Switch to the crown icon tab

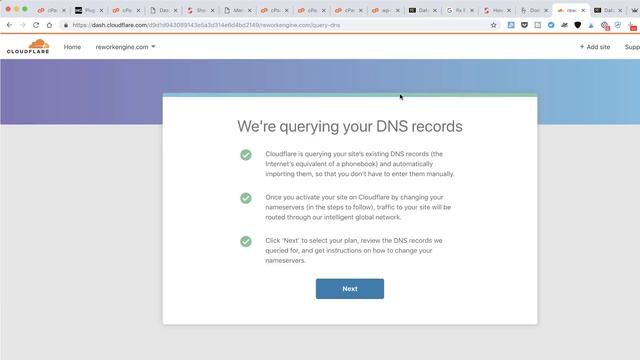(634, 10)
